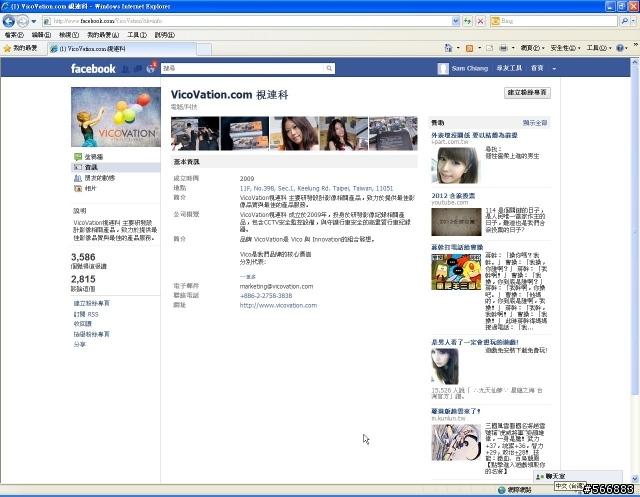Viewport: 640px width, 497px height.
Task: Open Facebook messages icon
Action: click(x=138, y=69)
